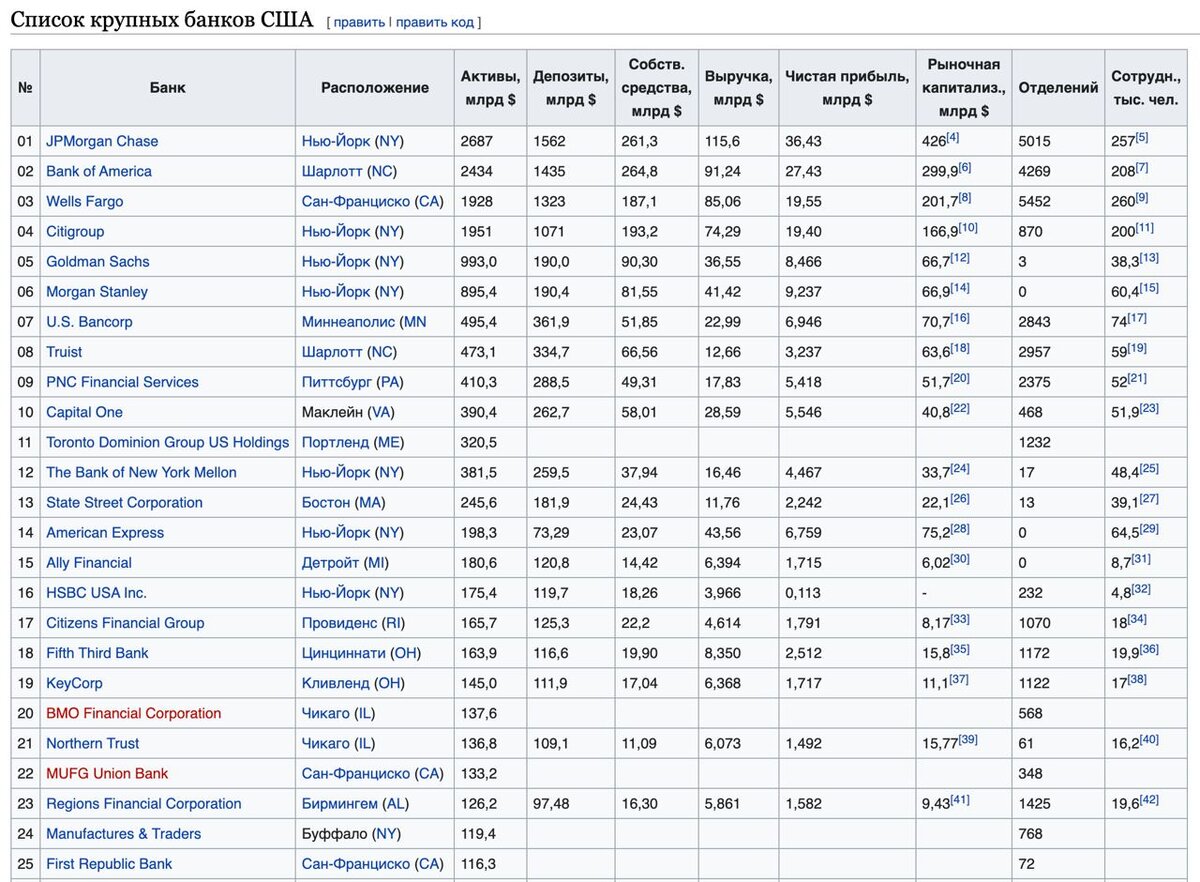The width and height of the screenshot is (1200, 882).
Task: Open the Сан-Франциско link in Wells Fargo row
Action: point(356,201)
